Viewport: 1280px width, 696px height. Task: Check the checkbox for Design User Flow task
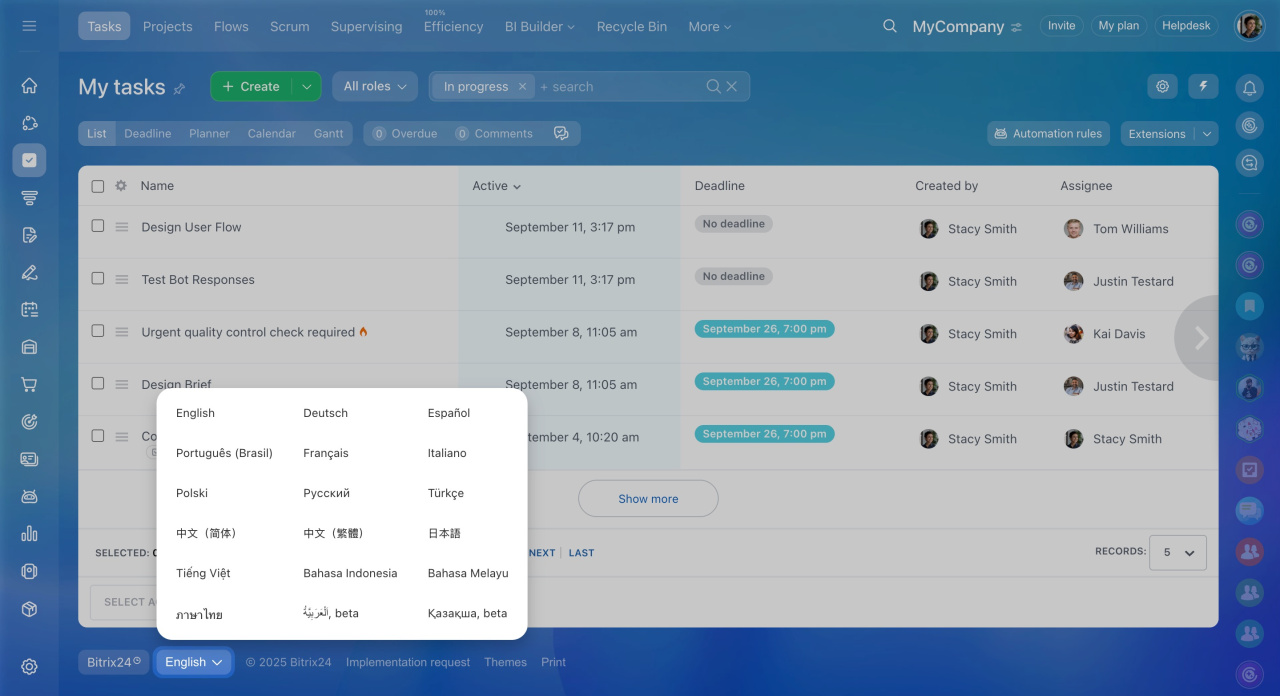click(97, 226)
